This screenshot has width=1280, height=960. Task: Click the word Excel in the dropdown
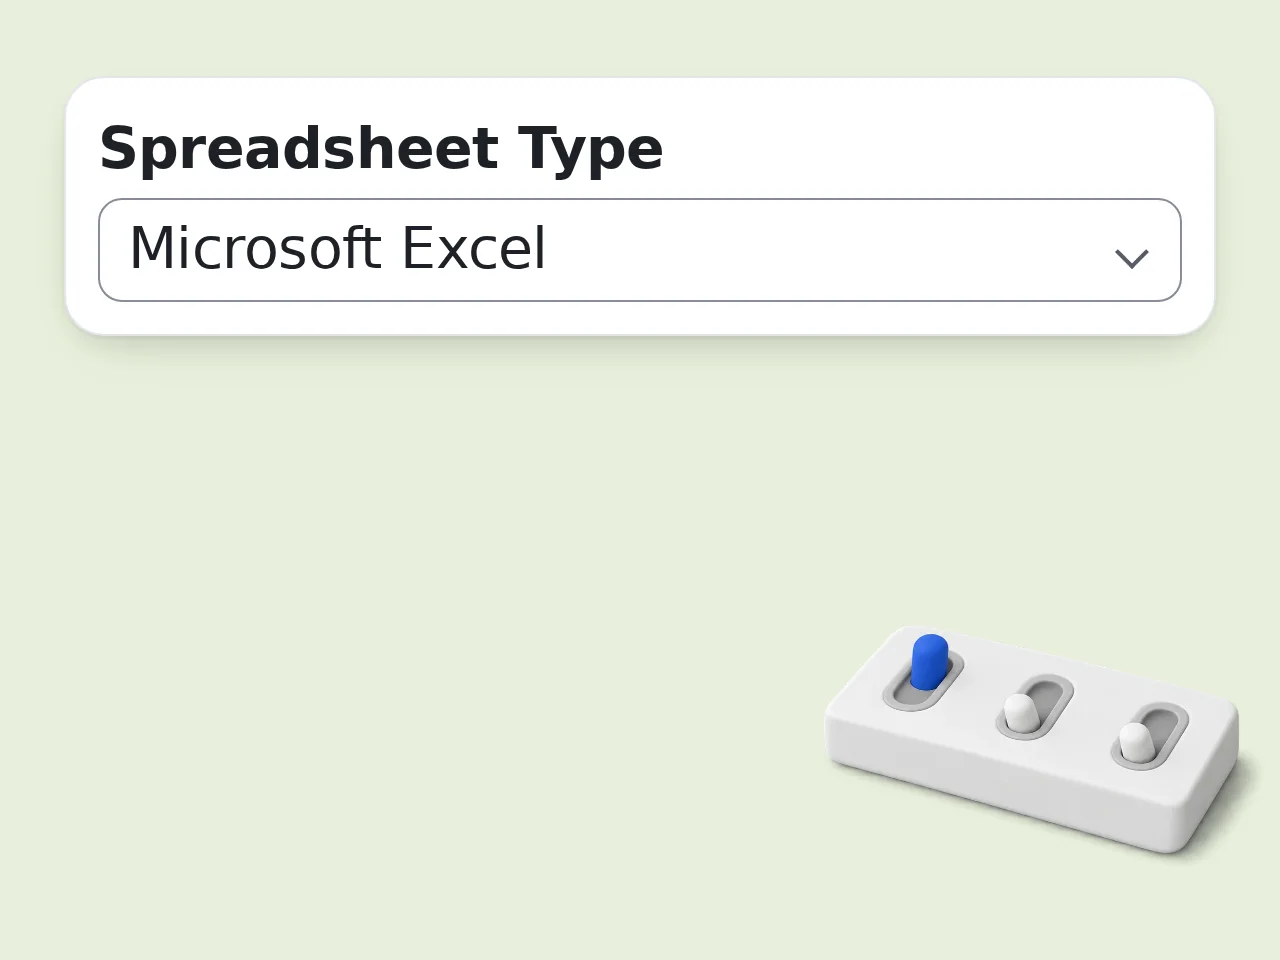pos(473,248)
